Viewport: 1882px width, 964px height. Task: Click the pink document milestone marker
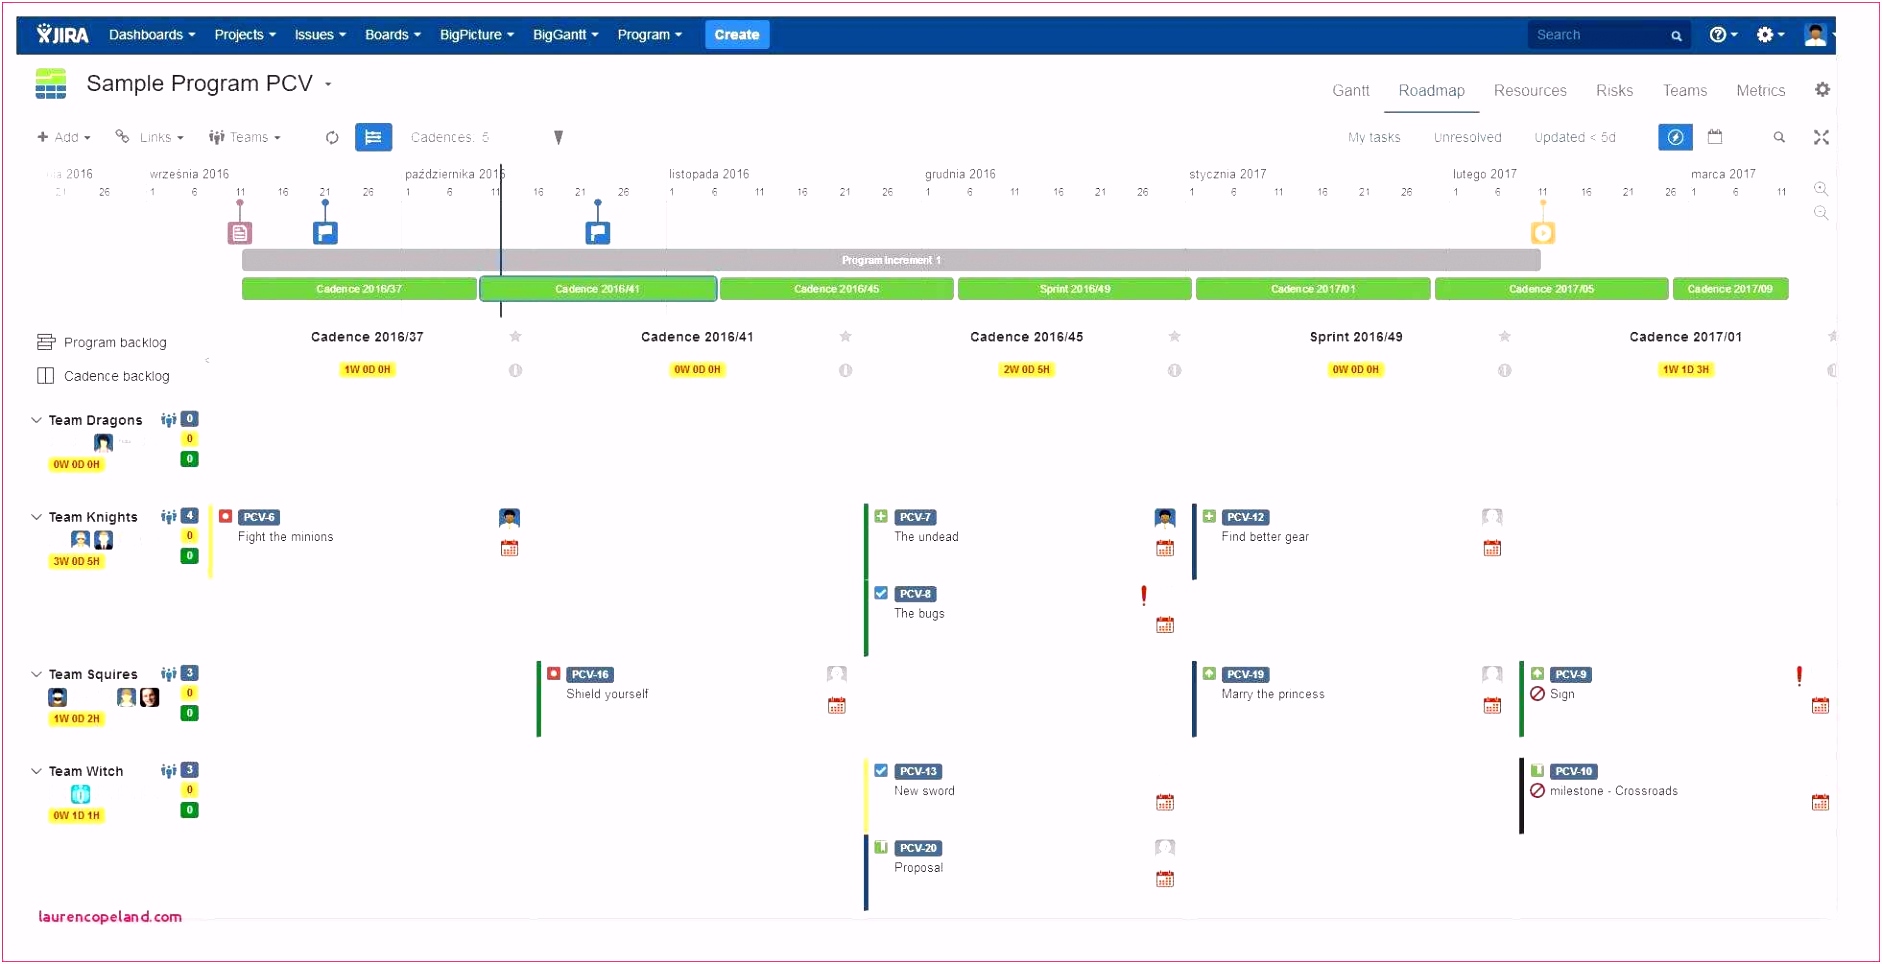point(240,233)
